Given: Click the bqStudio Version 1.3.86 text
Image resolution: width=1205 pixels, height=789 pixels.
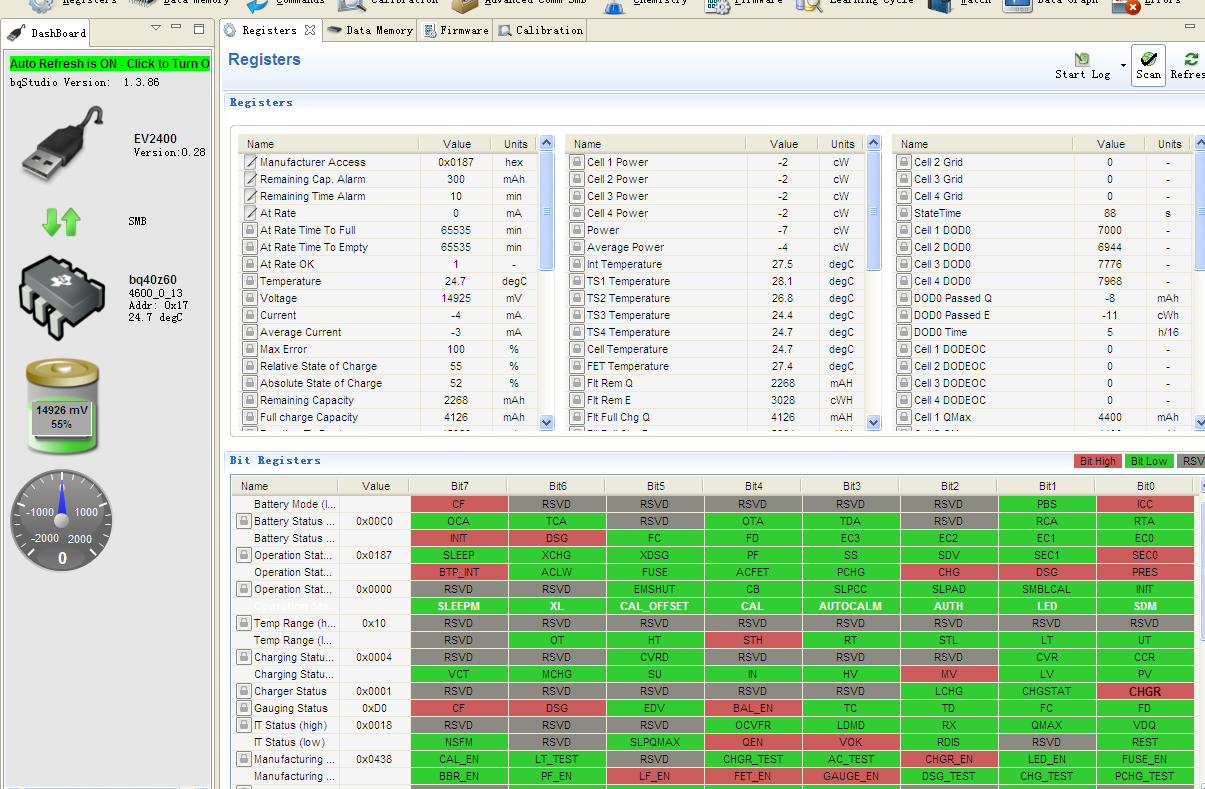Looking at the screenshot, I should [84, 82].
